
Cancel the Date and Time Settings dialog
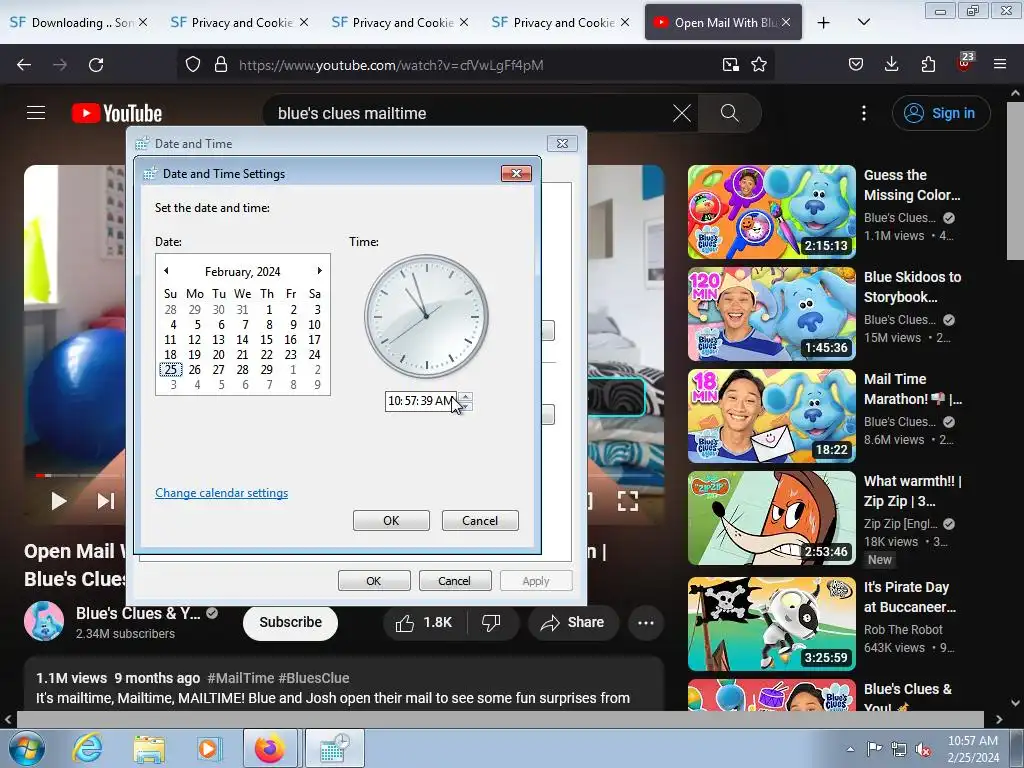[x=480, y=520]
